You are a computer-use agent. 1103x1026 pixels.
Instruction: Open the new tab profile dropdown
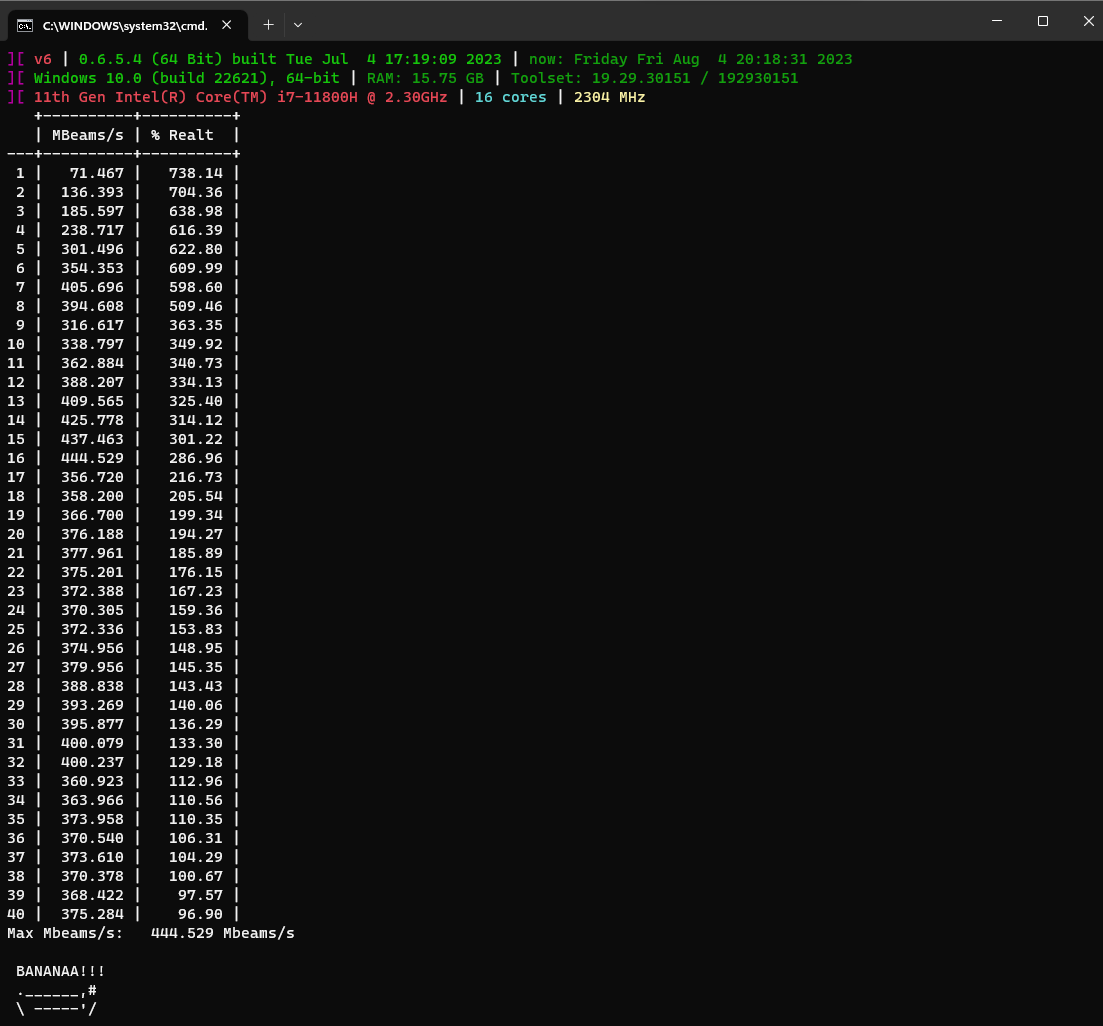tap(298, 25)
